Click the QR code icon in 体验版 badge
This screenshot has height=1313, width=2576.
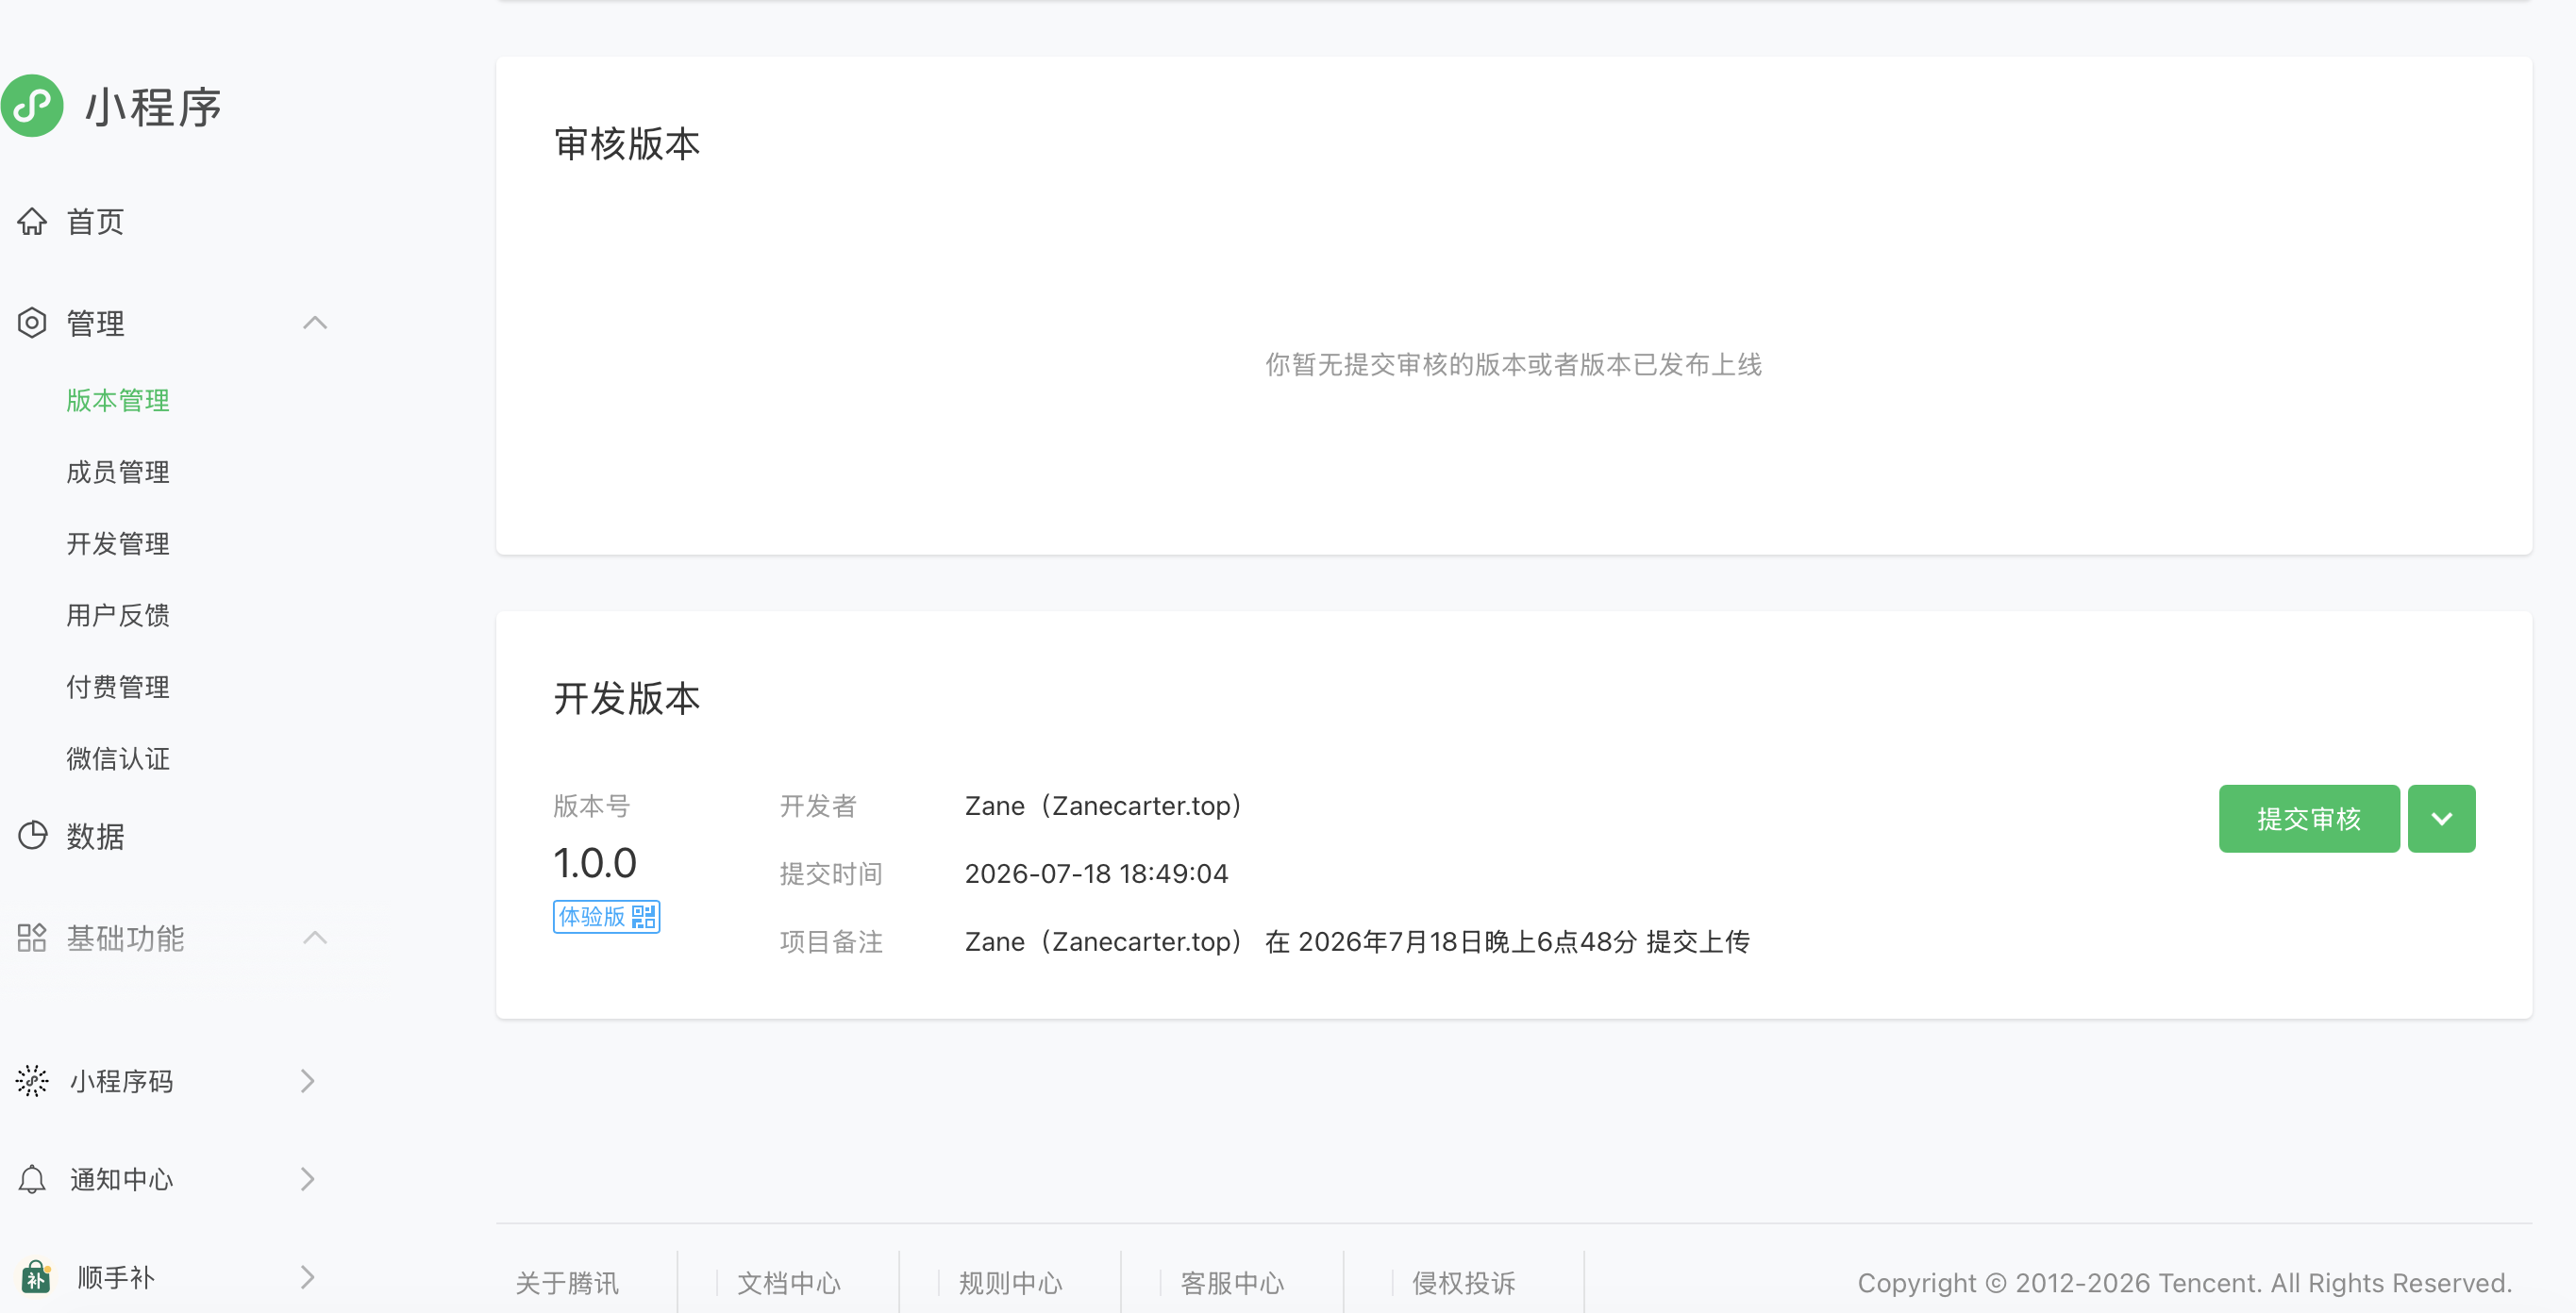coord(644,916)
